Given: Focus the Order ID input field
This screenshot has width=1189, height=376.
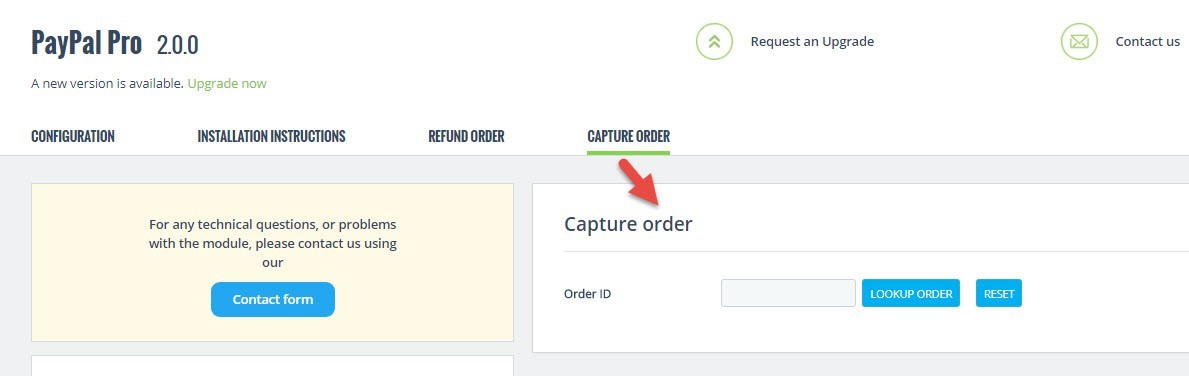Looking at the screenshot, I should point(788,293).
